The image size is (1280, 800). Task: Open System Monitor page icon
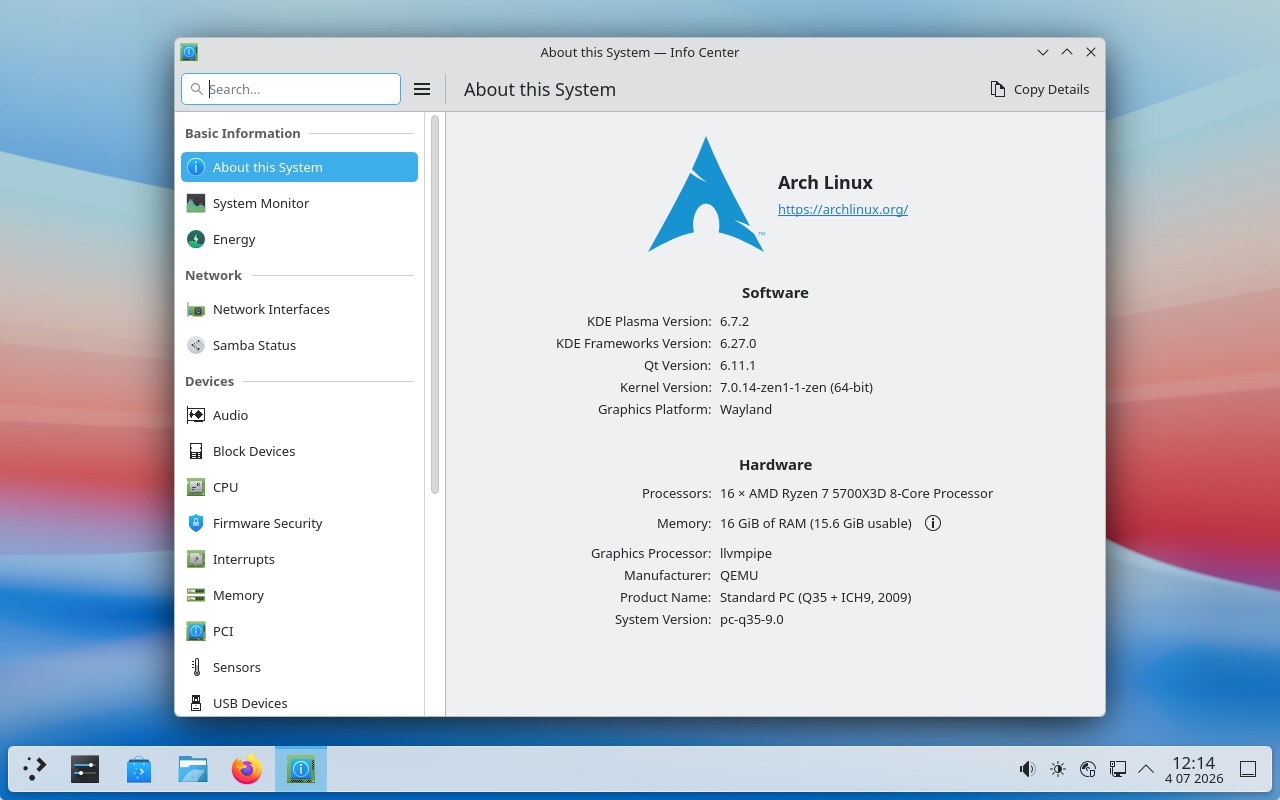(x=196, y=203)
